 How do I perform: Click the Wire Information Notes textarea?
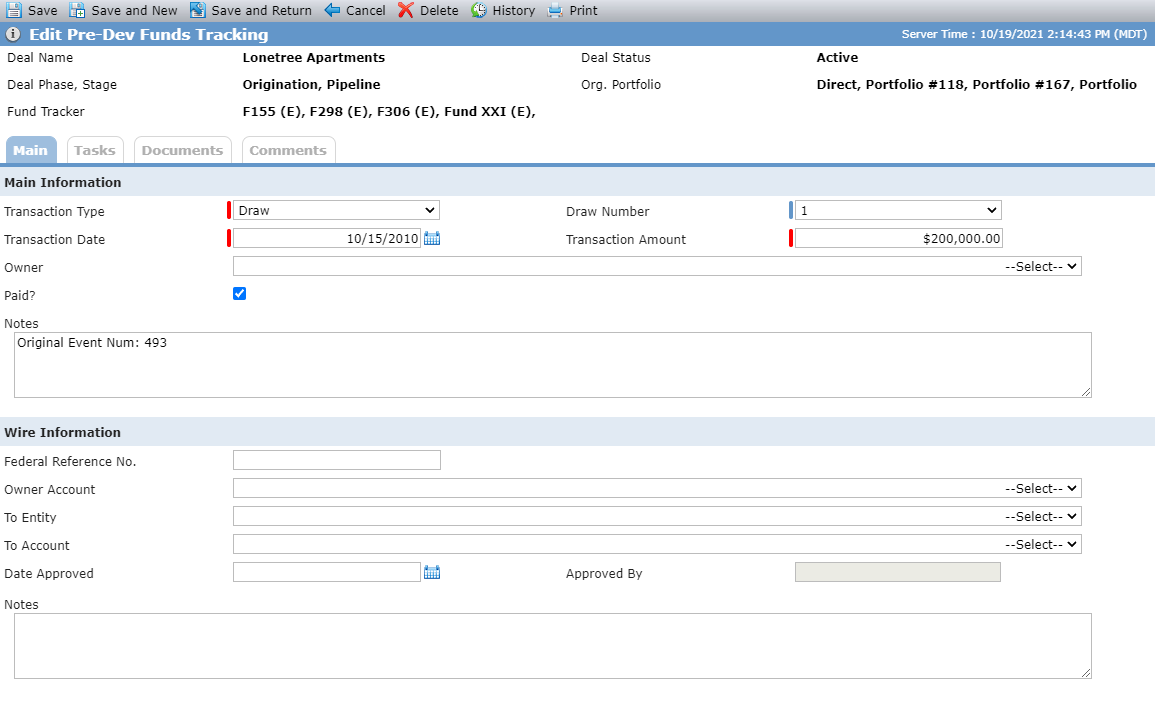(x=552, y=646)
